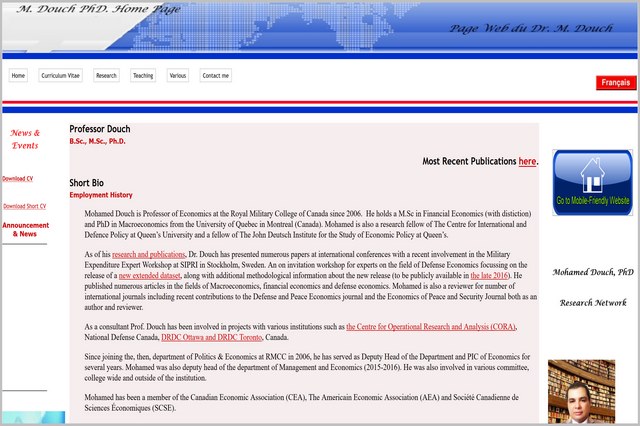Click the professor portrait photo
Image resolution: width=640 pixels, height=426 pixels.
click(581, 391)
